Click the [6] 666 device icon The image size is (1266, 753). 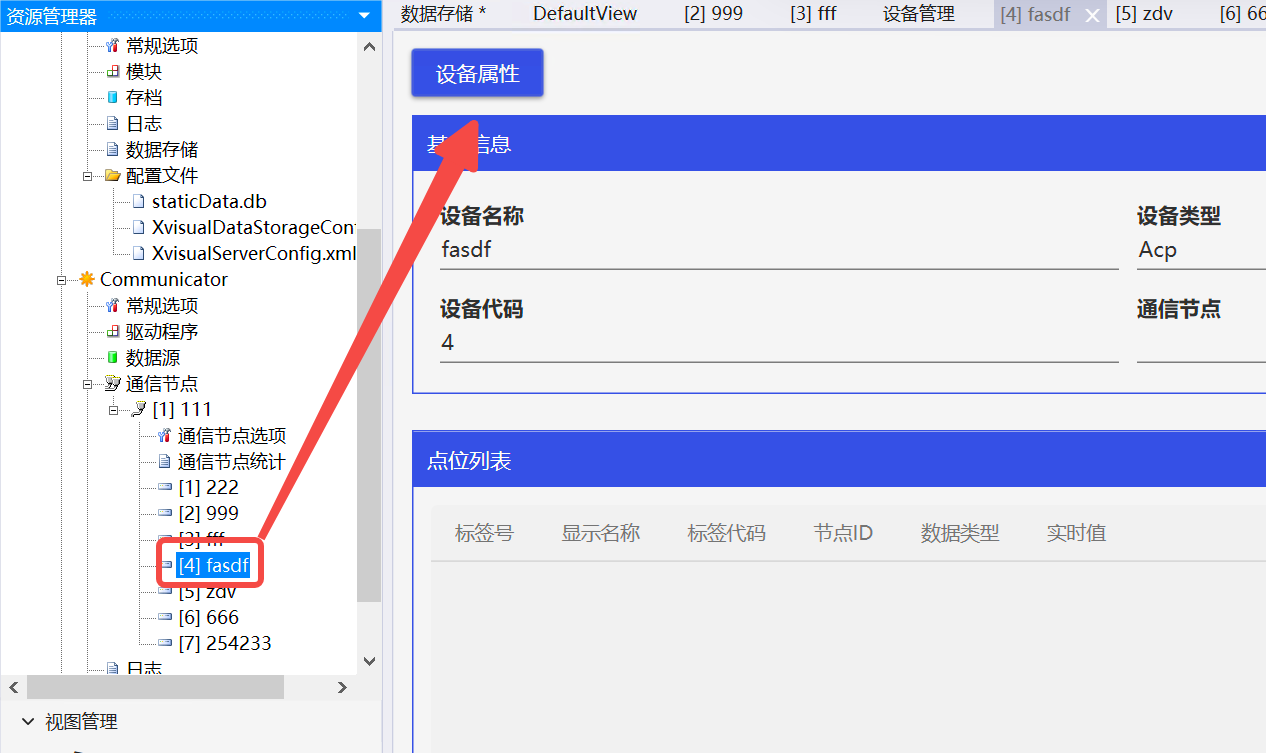165,618
